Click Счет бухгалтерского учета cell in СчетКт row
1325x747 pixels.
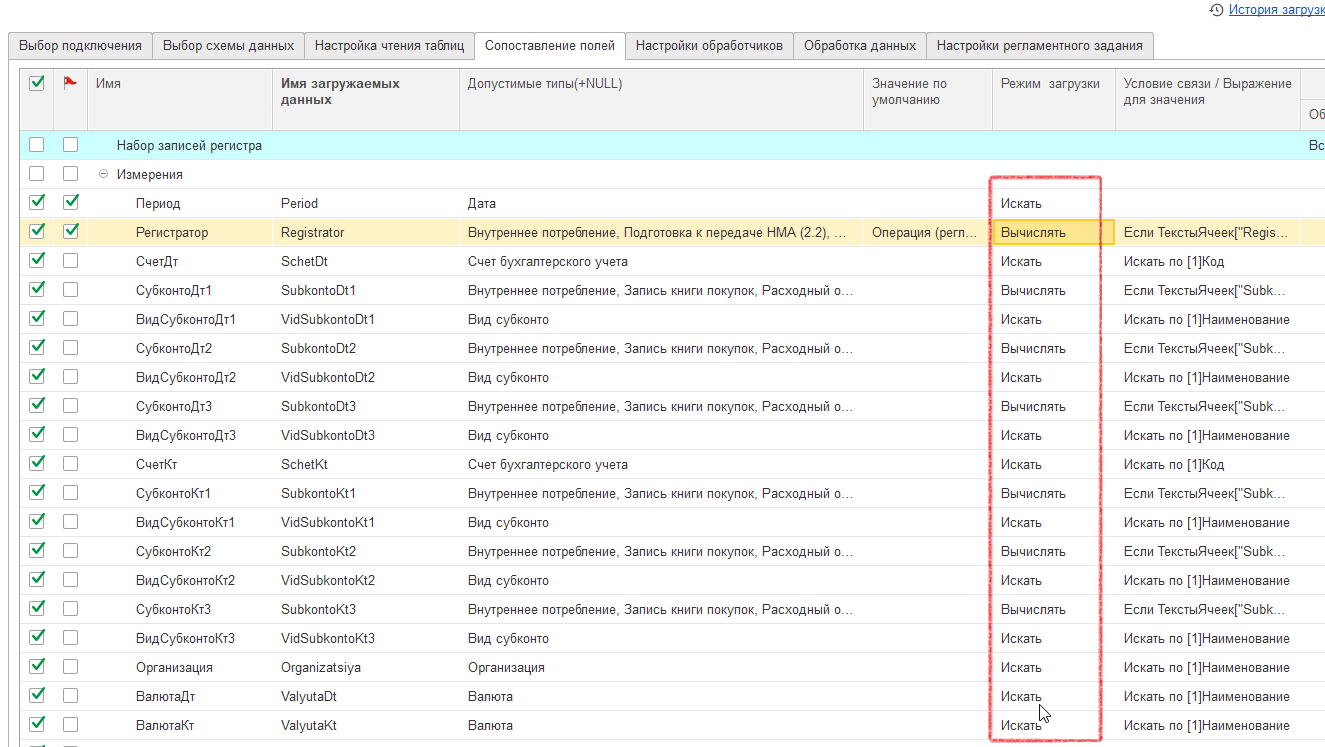(661, 464)
